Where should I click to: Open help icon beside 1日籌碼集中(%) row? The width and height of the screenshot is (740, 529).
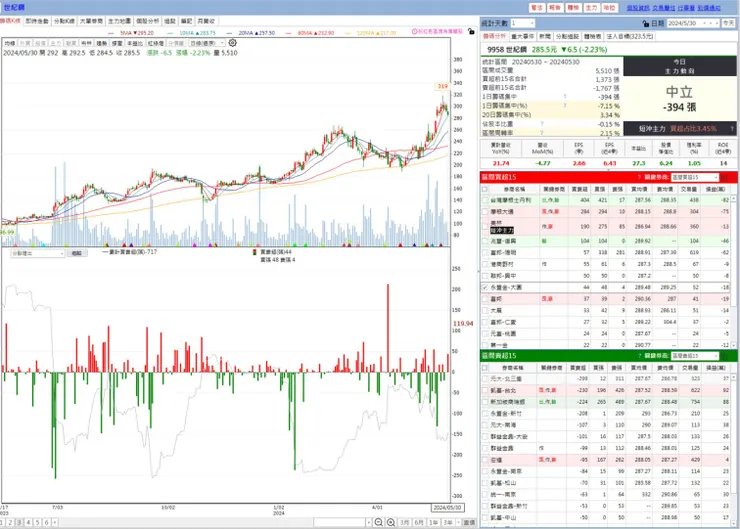click(565, 106)
